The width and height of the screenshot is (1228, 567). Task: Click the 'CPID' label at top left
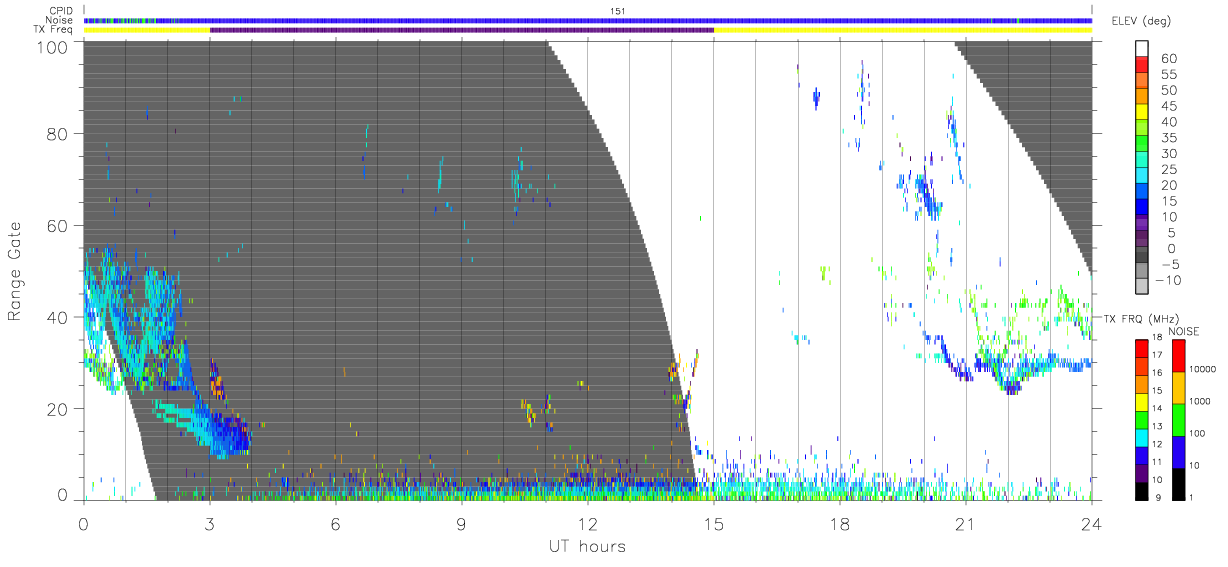pos(59,10)
